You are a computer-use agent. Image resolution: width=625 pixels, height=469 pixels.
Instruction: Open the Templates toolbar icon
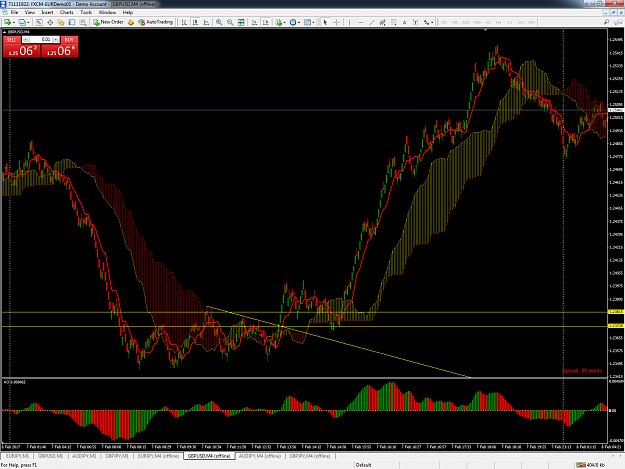(x=307, y=22)
